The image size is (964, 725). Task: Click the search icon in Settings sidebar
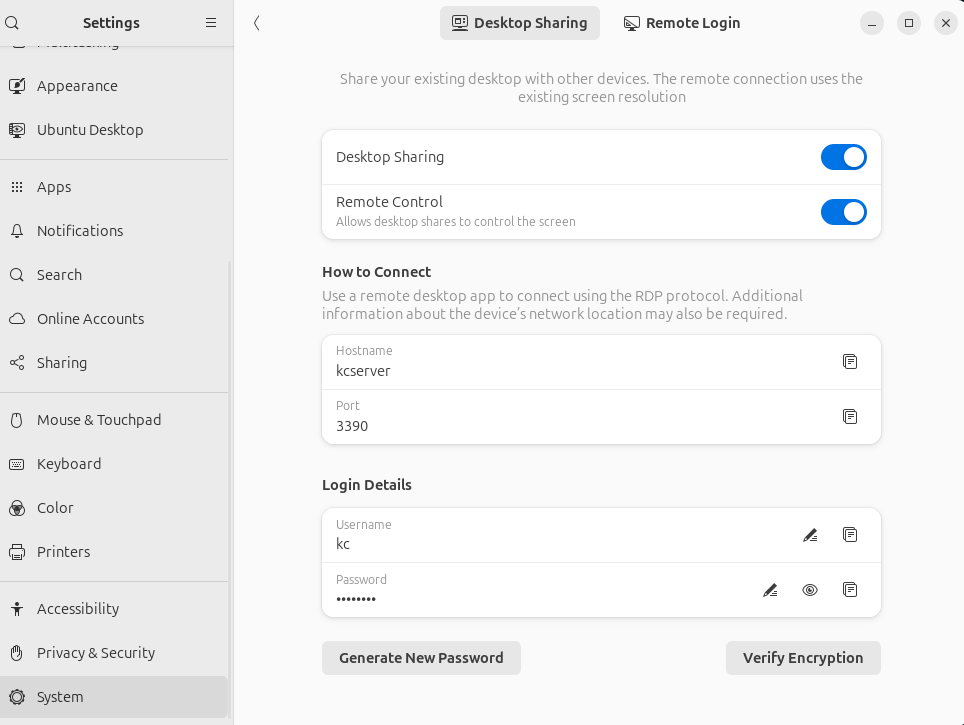pyautogui.click(x=13, y=22)
